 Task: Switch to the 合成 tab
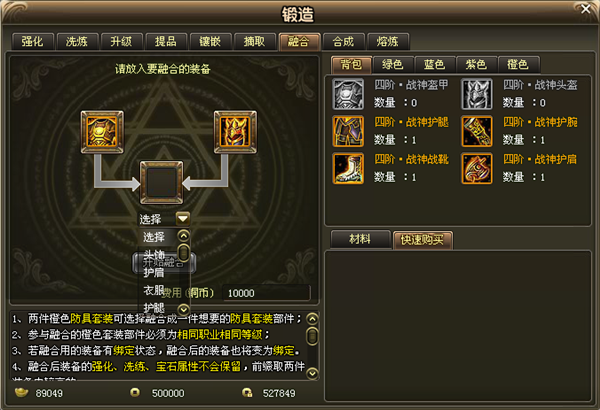(343, 41)
